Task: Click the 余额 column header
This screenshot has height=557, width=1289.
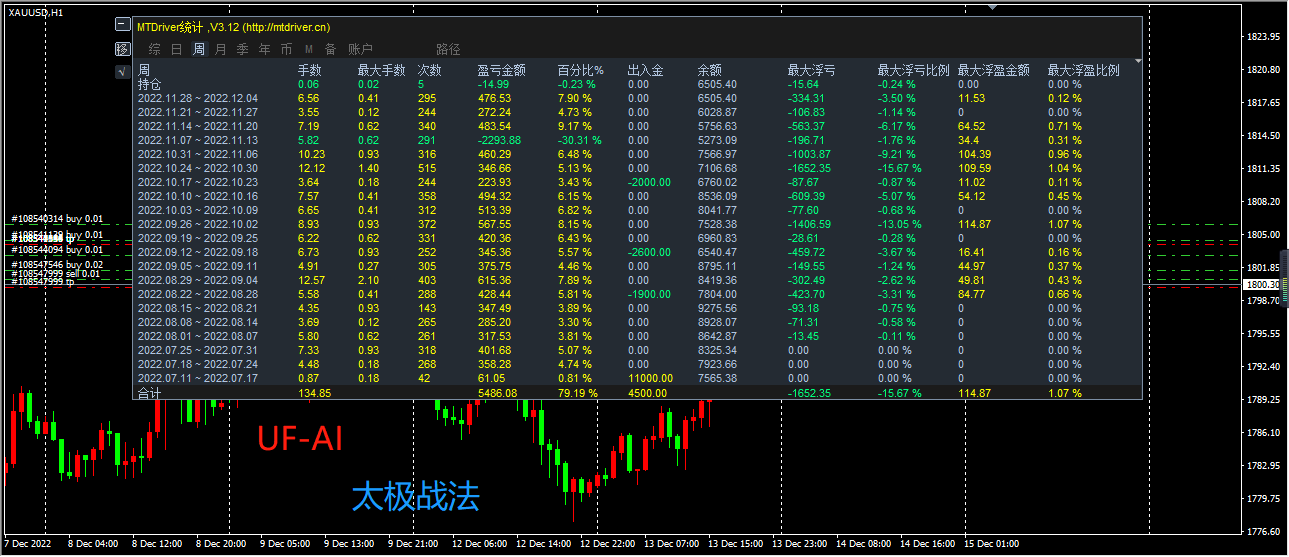Action: (710, 71)
